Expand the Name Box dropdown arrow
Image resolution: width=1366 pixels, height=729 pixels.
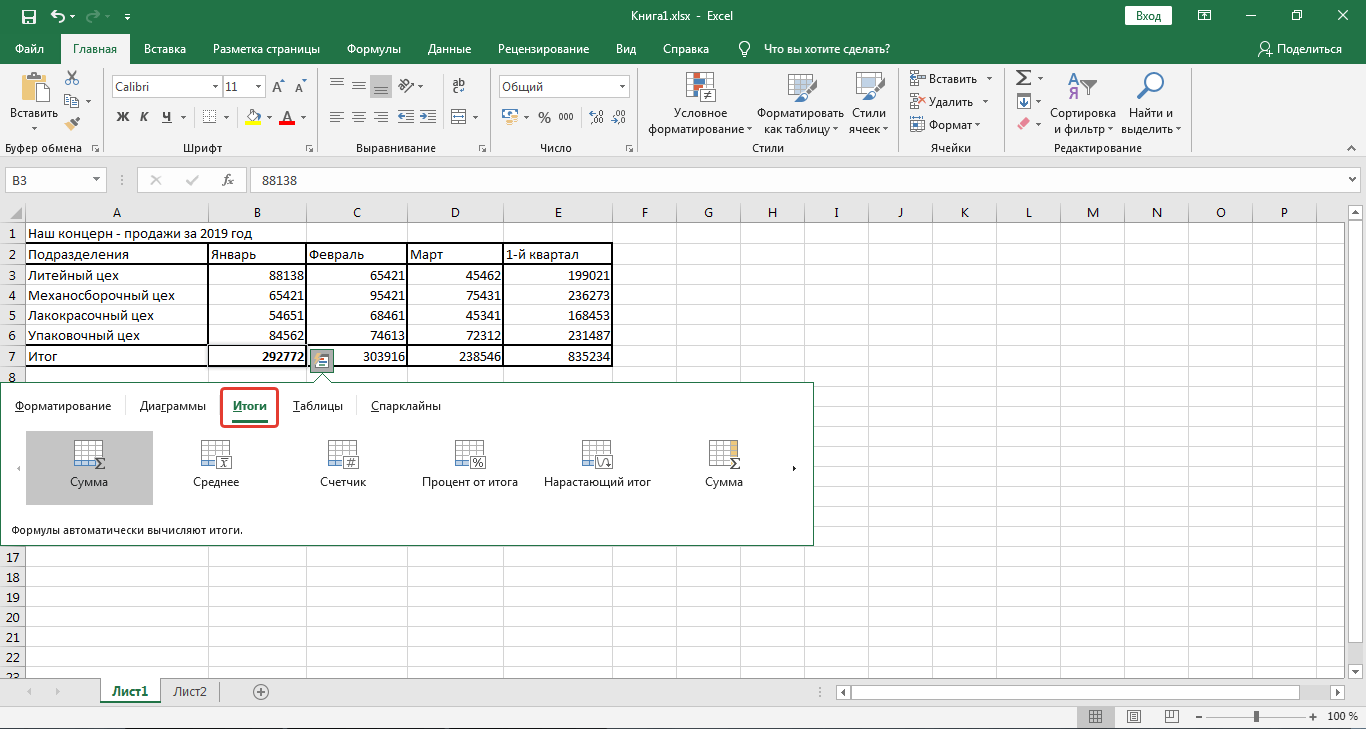click(97, 180)
